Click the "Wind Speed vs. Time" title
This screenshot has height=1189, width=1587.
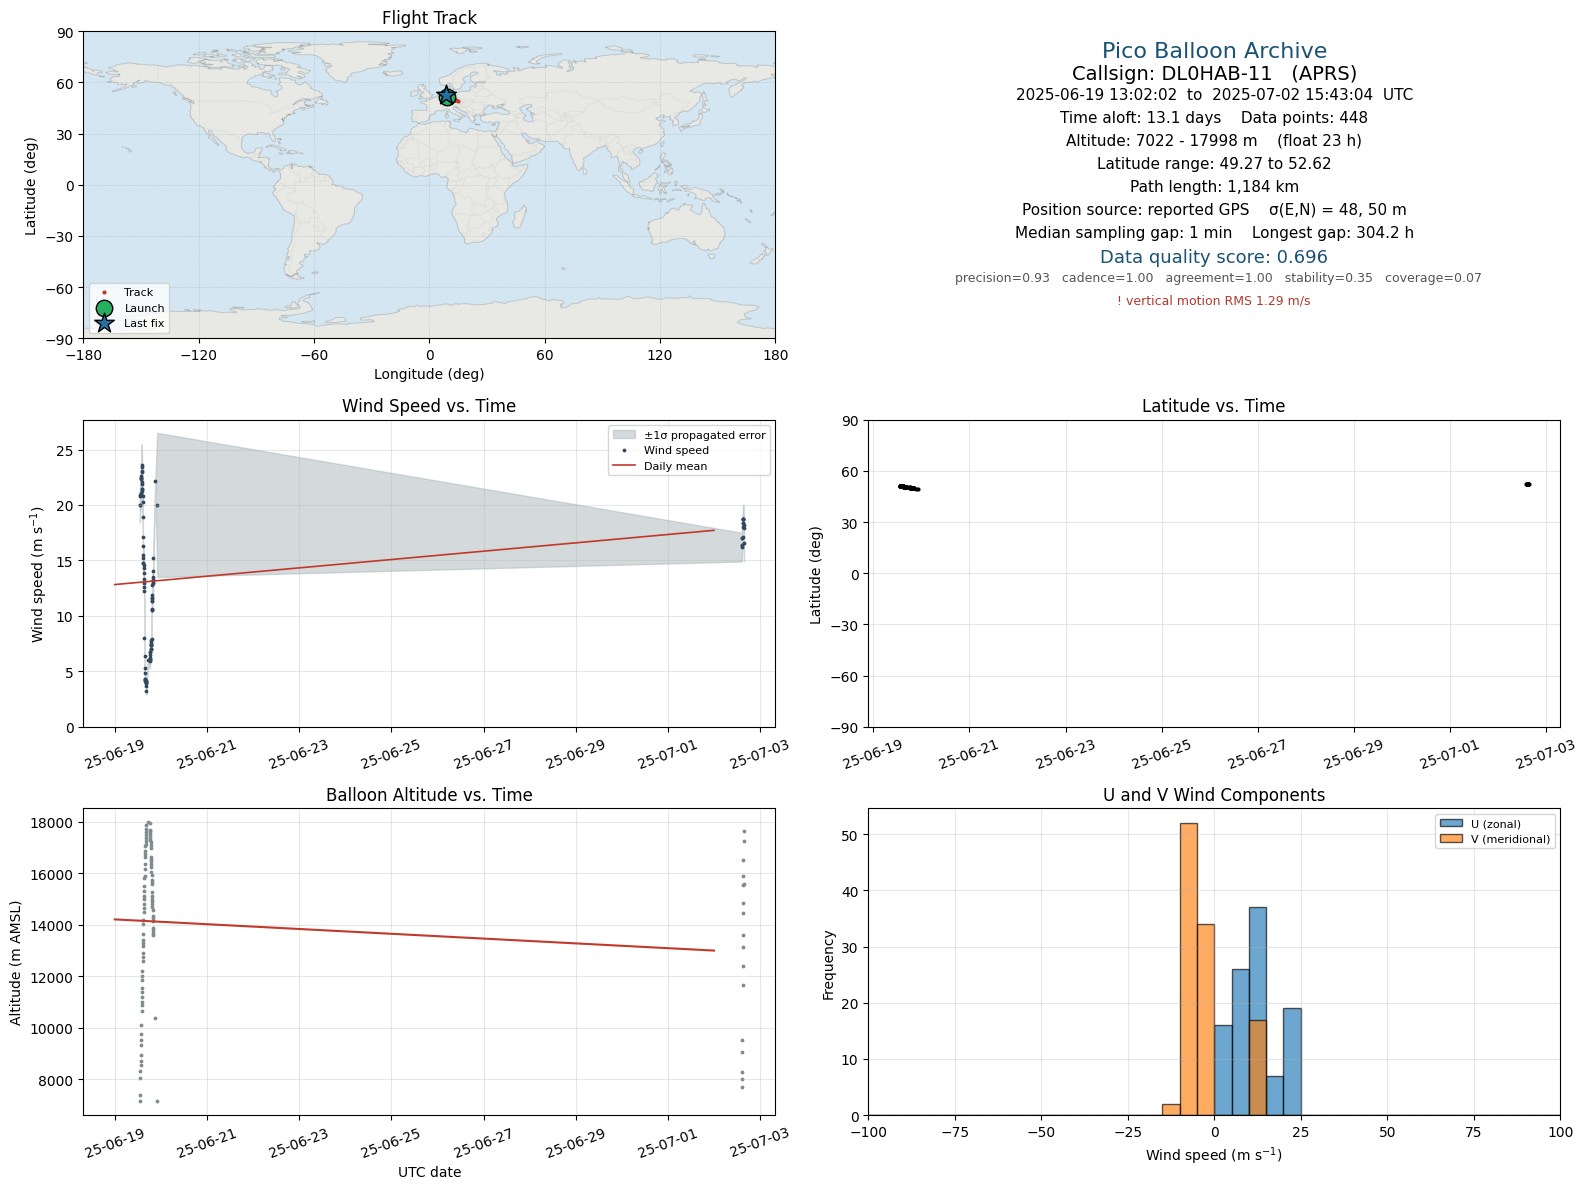click(429, 406)
